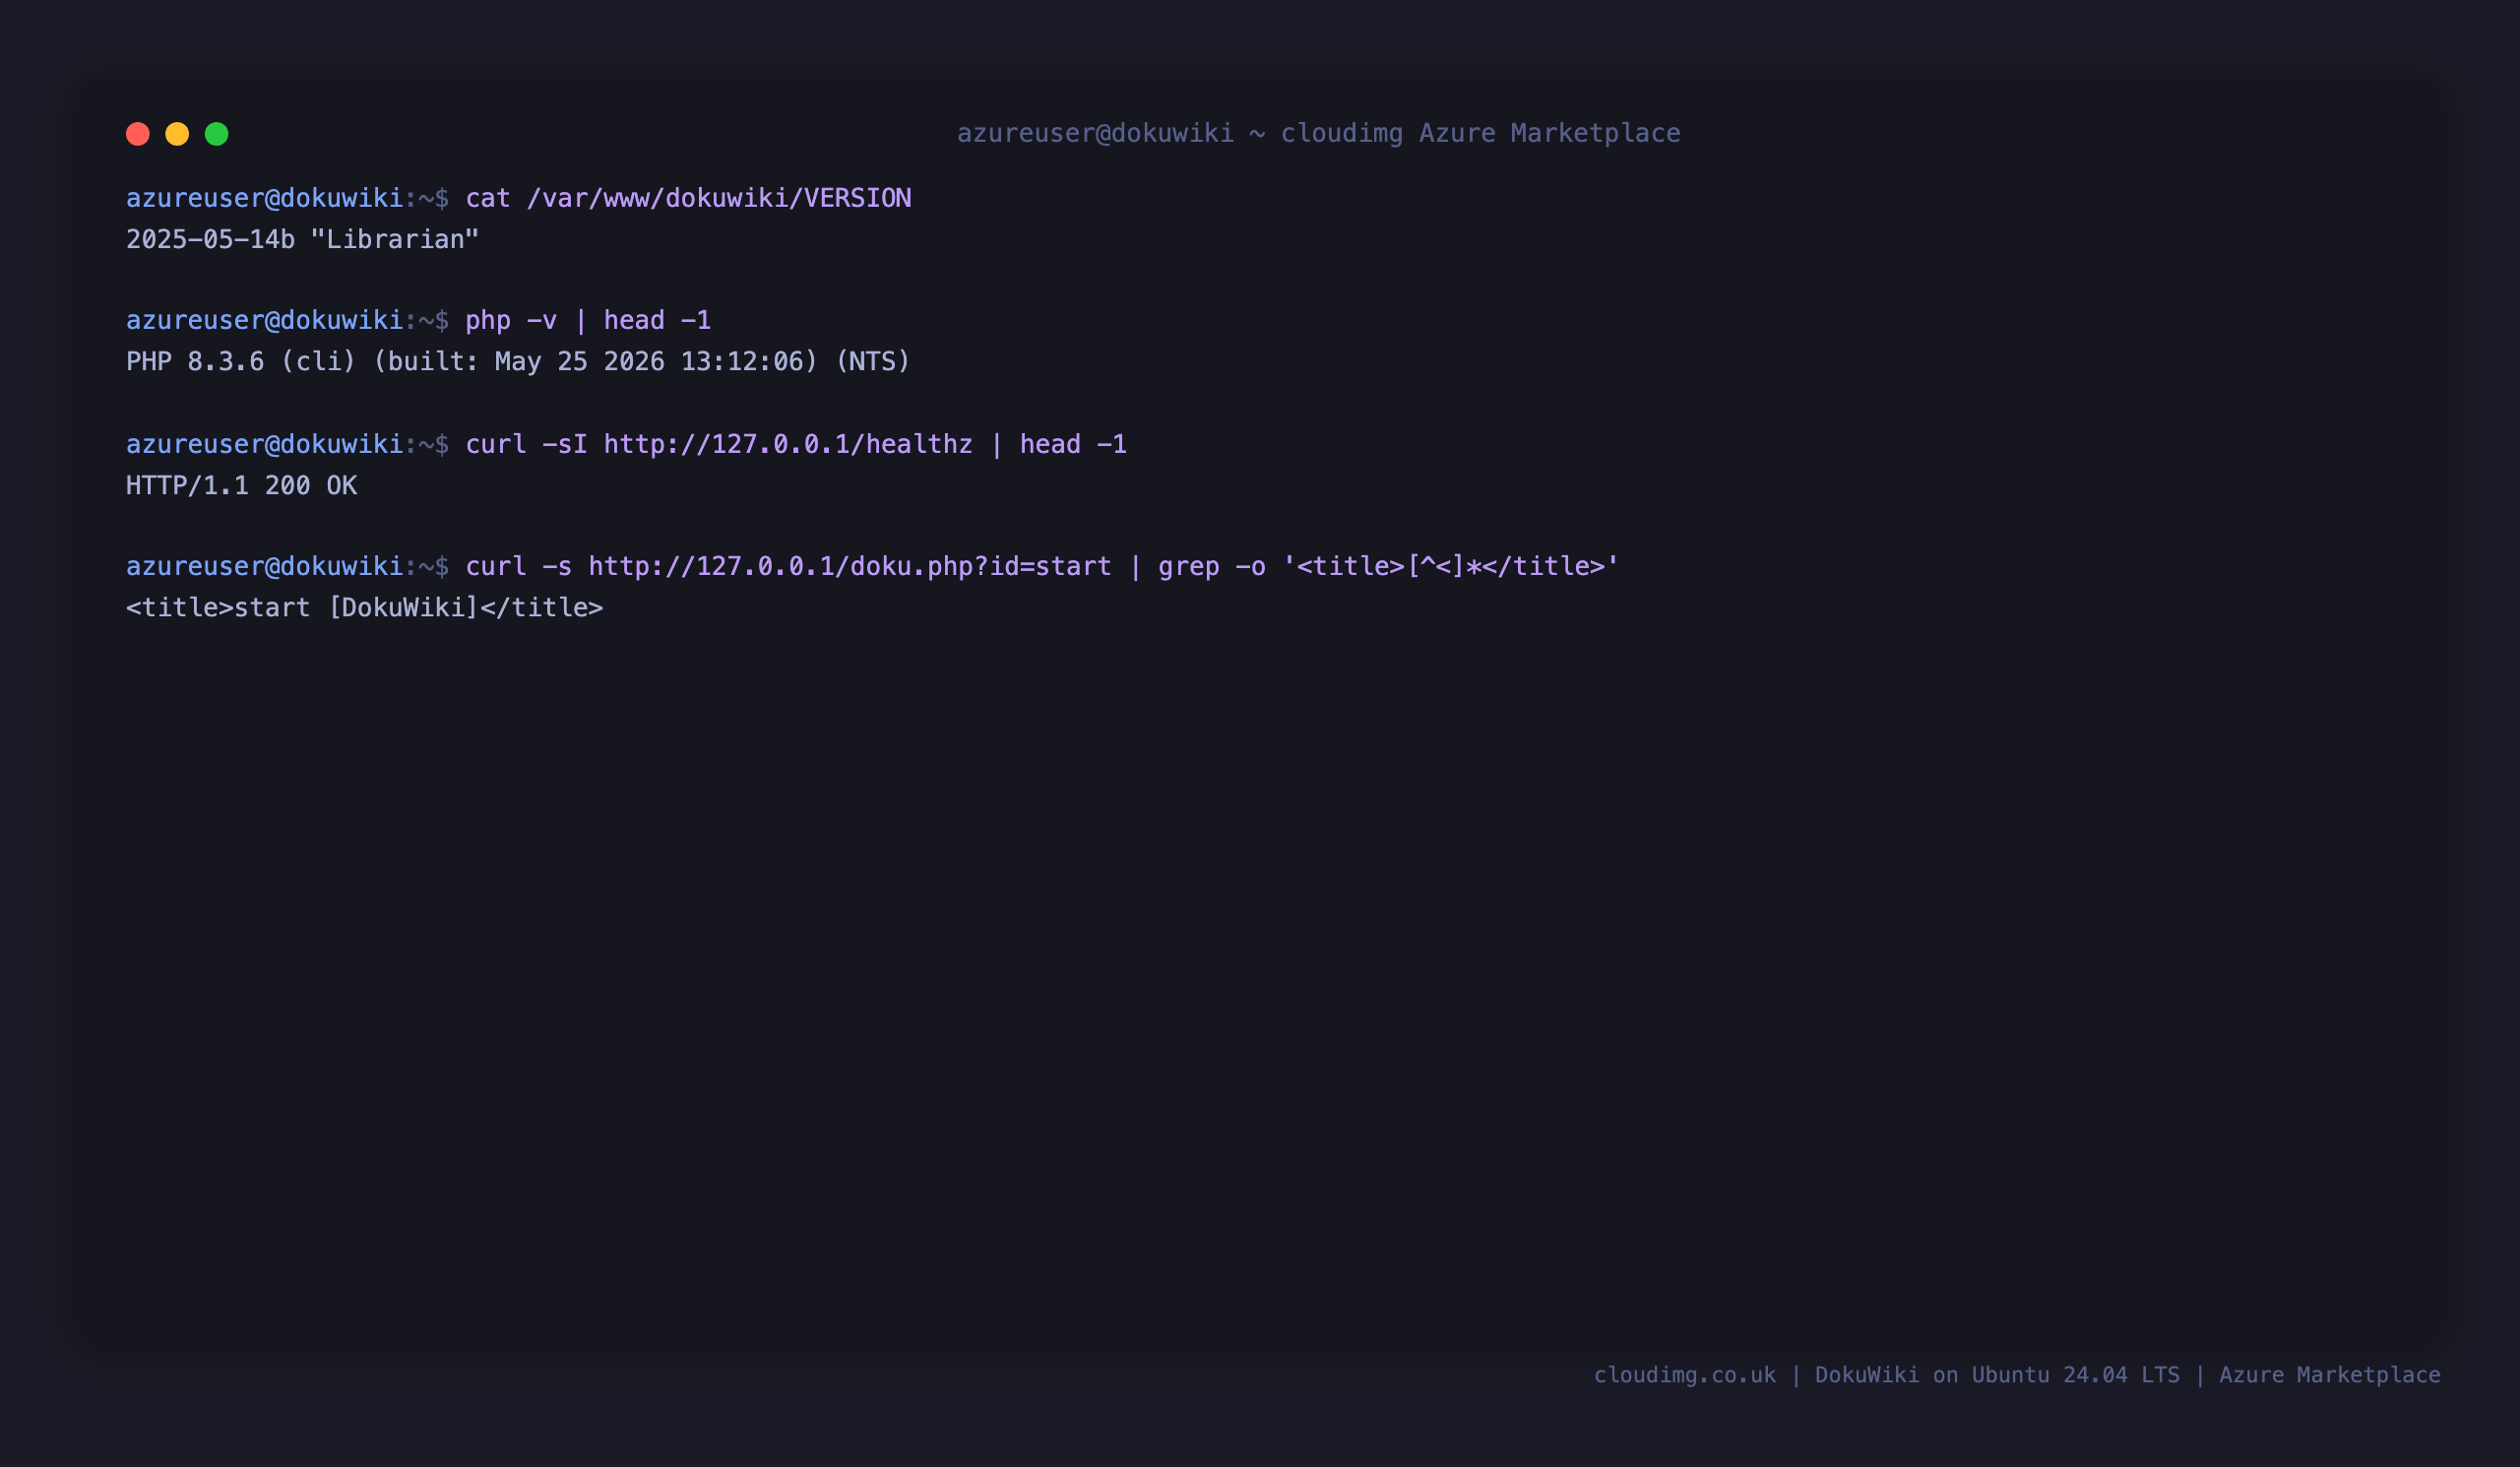
Task: Click the footer text 'cloudimg.co.uk | DokuWiki on Ubuntu 24.04 LTS'
Action: pyautogui.click(x=1887, y=1375)
